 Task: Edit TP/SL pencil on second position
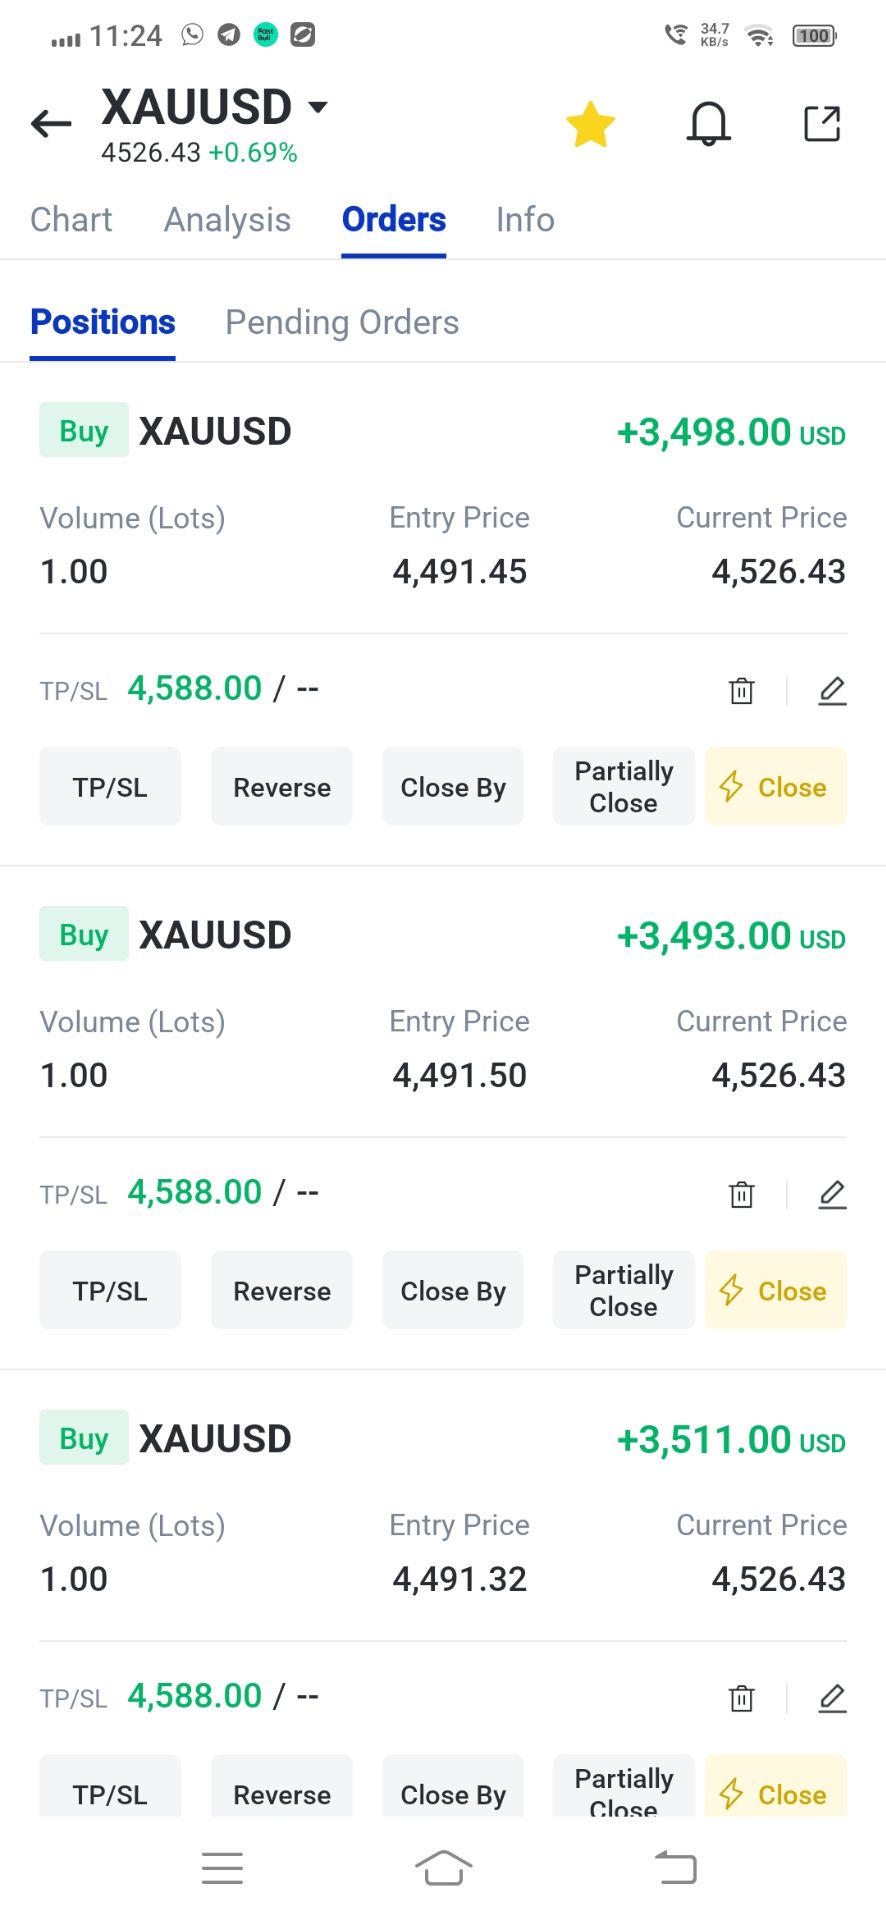point(832,1194)
